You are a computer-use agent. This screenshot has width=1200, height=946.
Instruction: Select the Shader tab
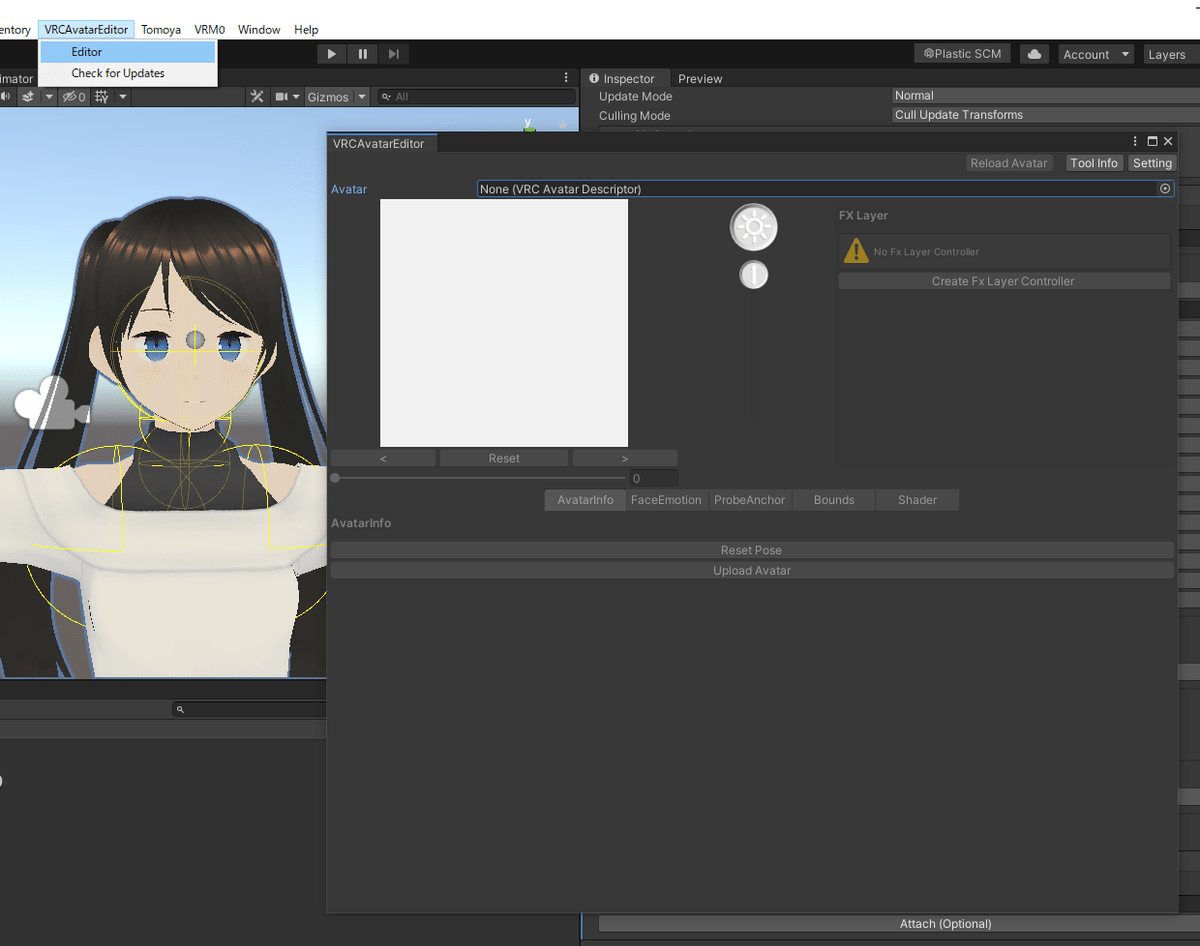(x=917, y=500)
